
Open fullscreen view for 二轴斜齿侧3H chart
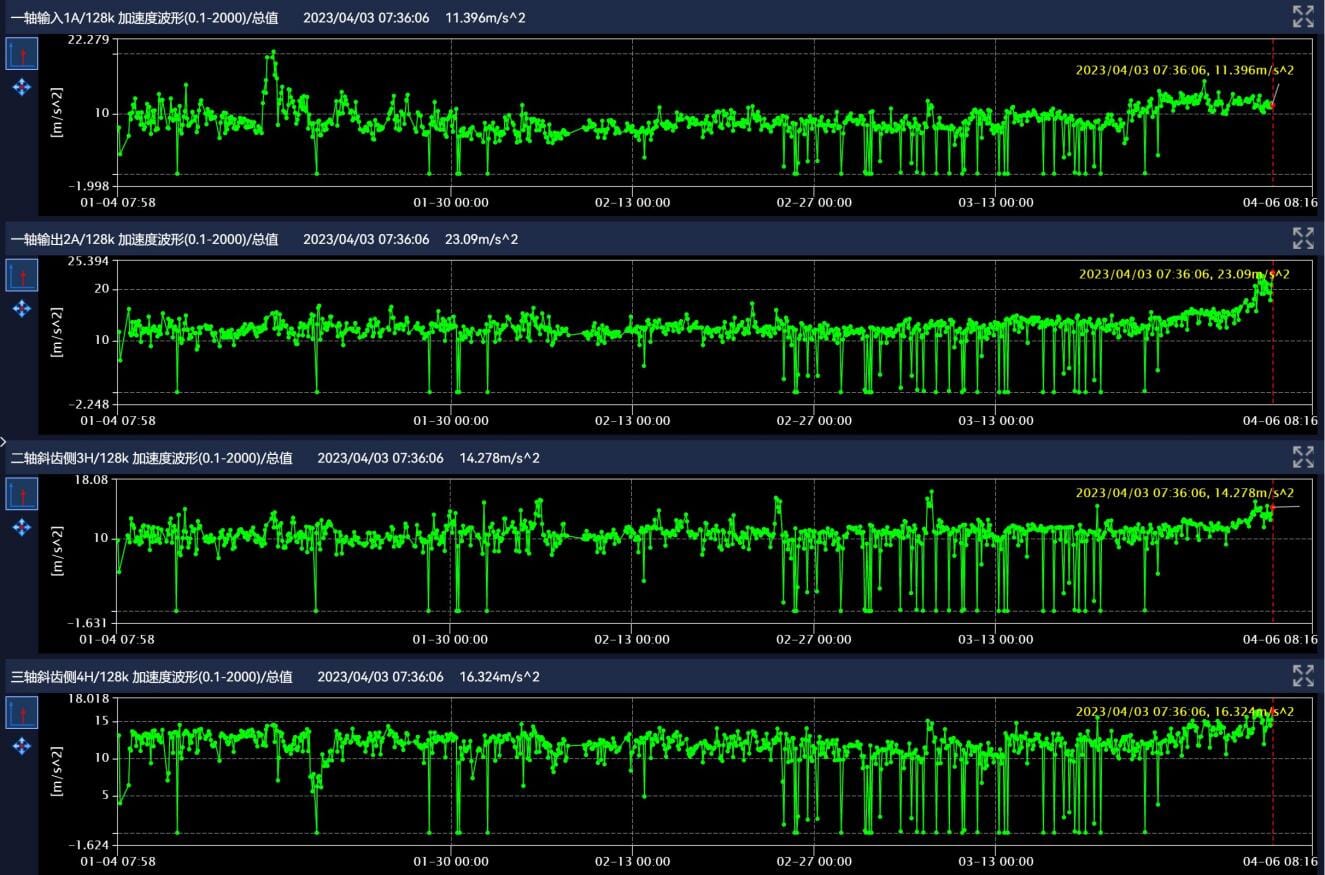[1302, 457]
